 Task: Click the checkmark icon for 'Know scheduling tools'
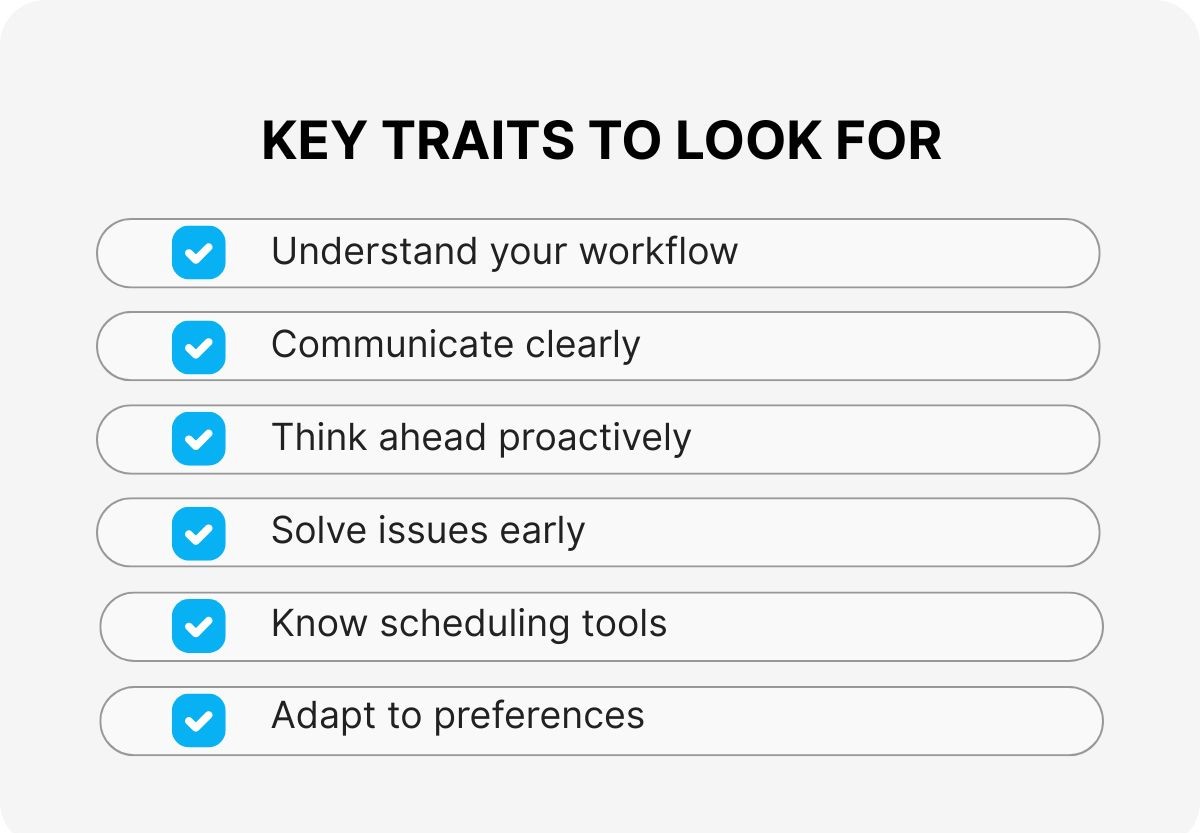(x=198, y=626)
